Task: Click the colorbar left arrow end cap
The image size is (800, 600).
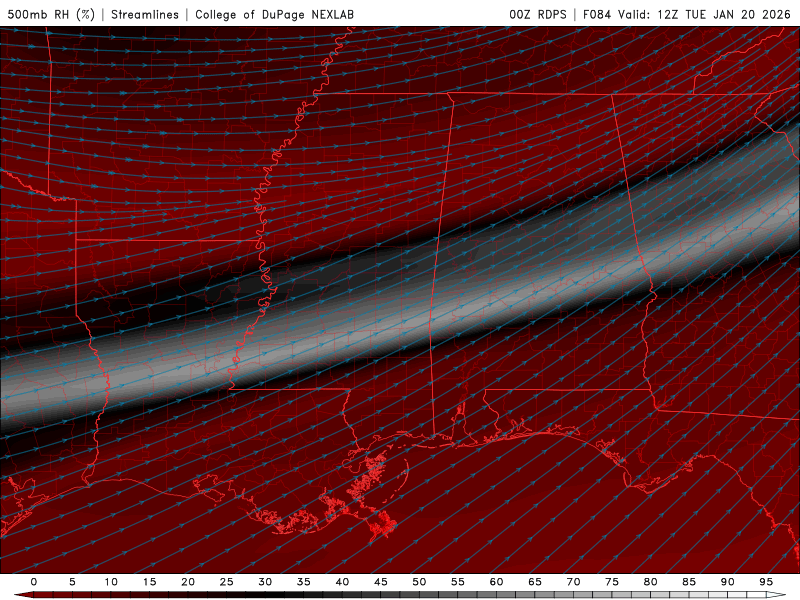Action: (x=23, y=595)
